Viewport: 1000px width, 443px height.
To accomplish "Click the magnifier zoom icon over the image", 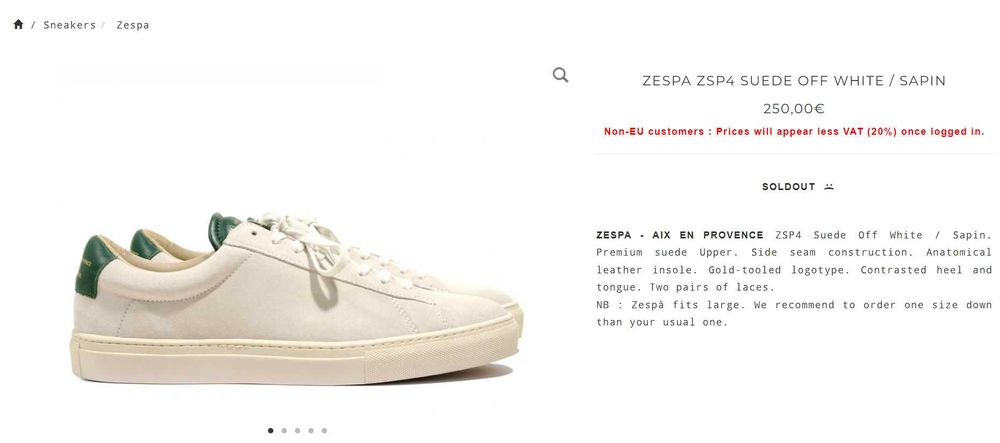I will click(x=560, y=75).
